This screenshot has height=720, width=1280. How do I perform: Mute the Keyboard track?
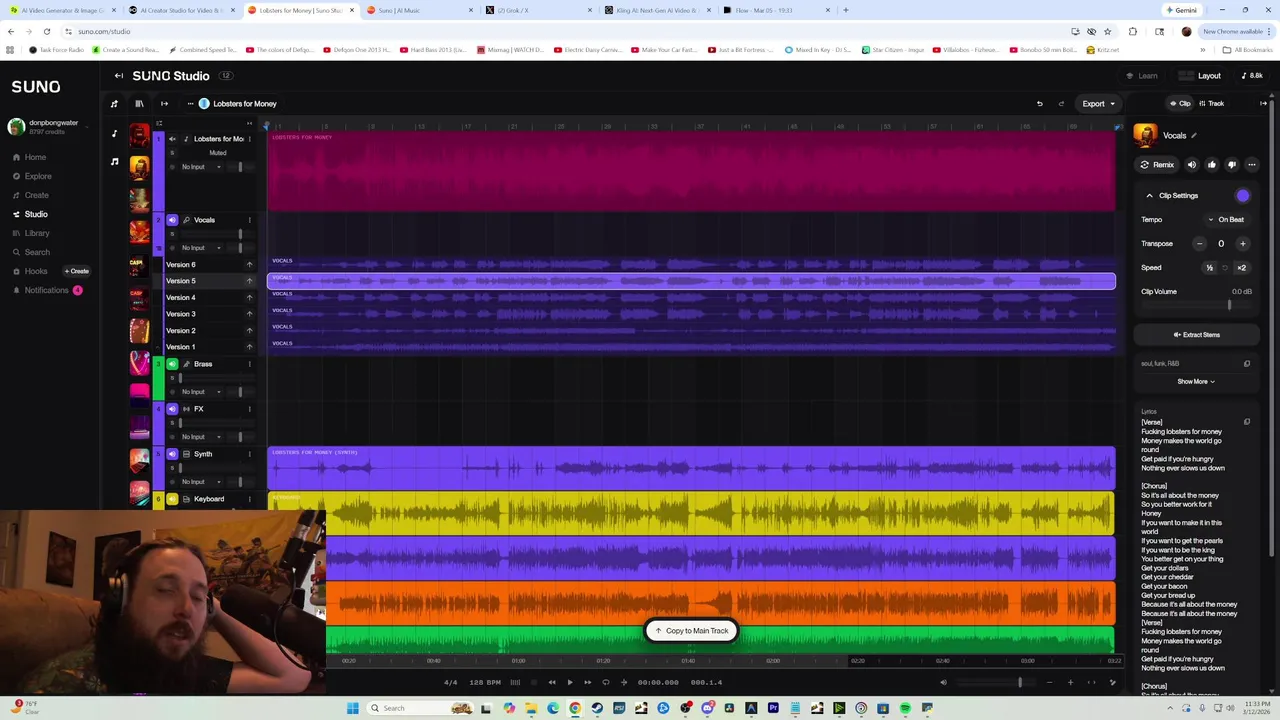(172, 499)
